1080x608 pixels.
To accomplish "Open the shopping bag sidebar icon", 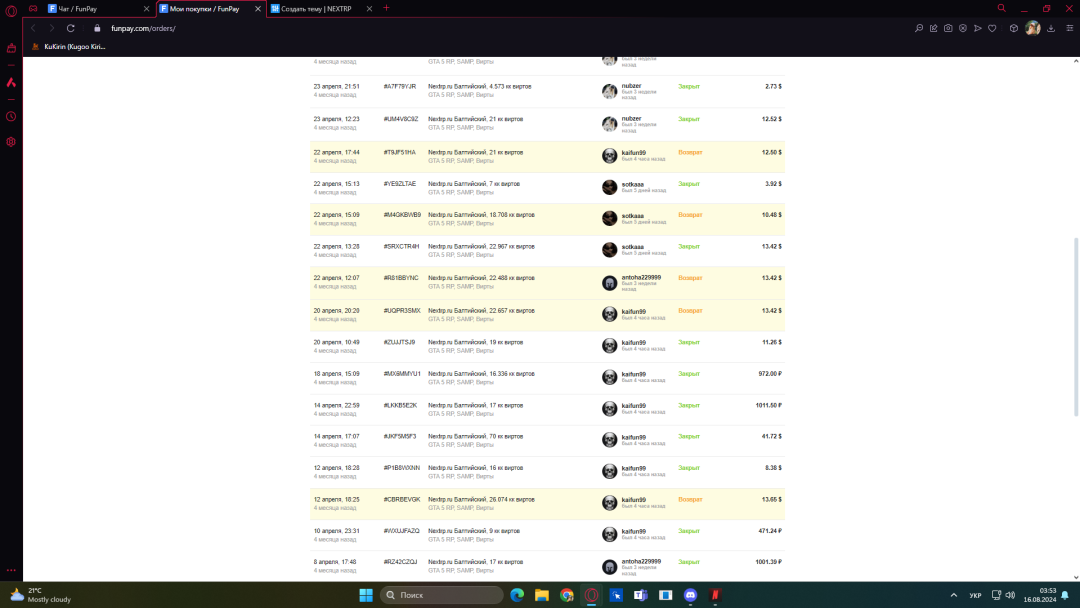I will pos(11,48).
